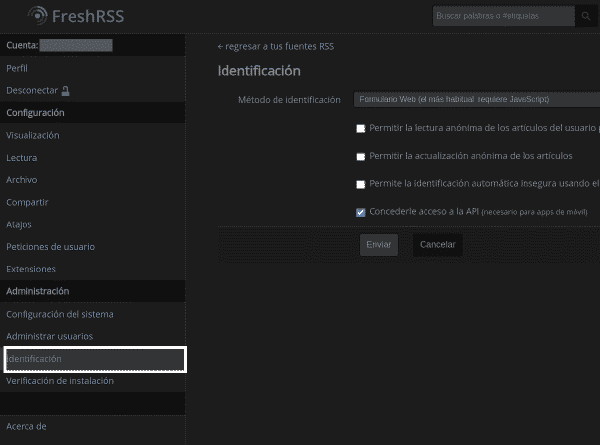
Task: Open Visualización settings page
Action: click(x=33, y=135)
